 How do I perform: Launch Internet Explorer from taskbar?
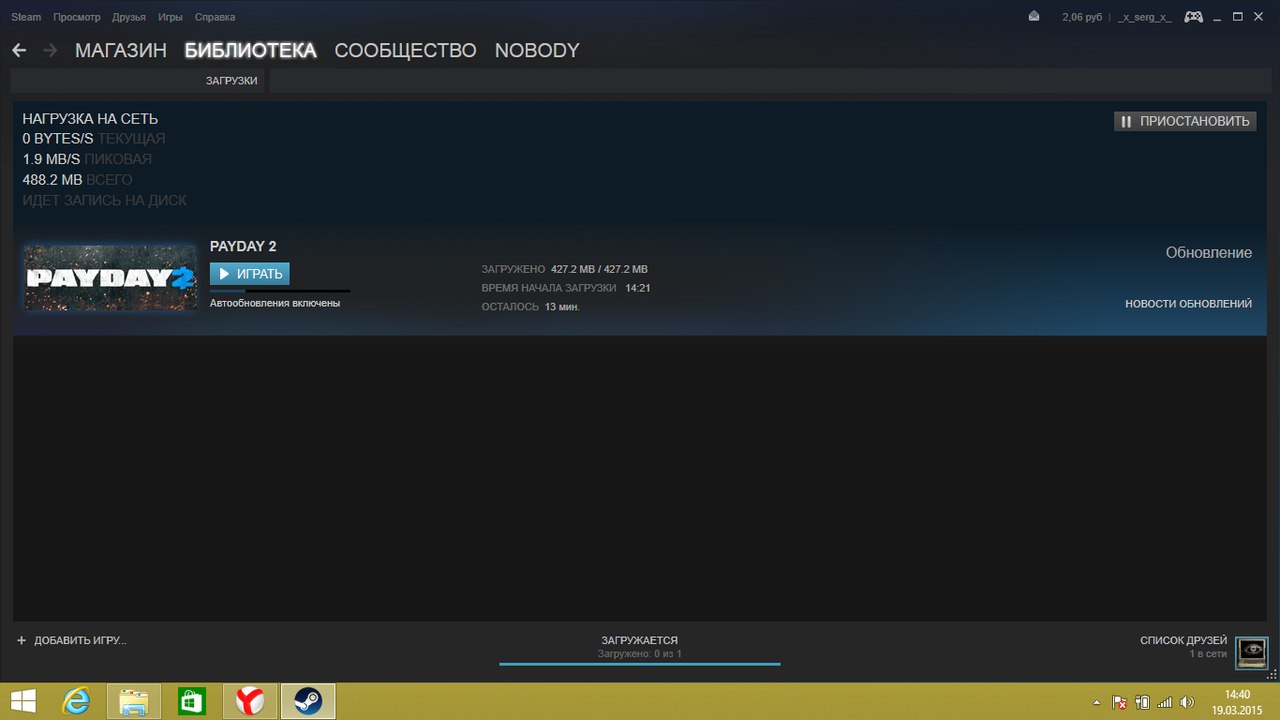[x=77, y=701]
